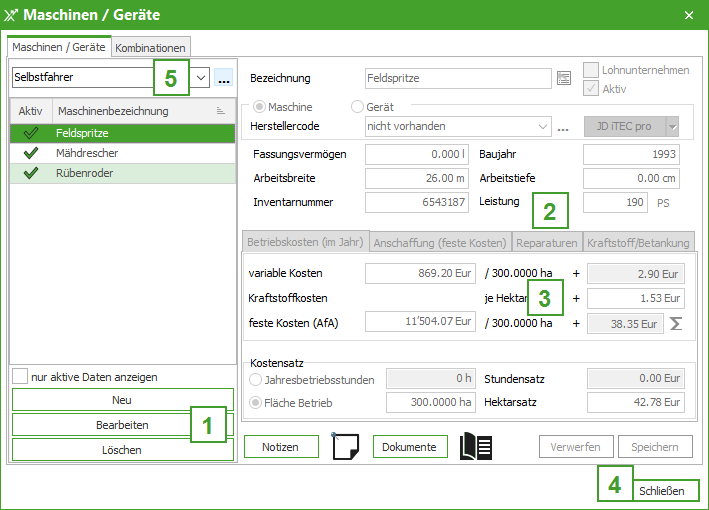The image size is (709, 510).
Task: Click the Neu button
Action: click(122, 400)
